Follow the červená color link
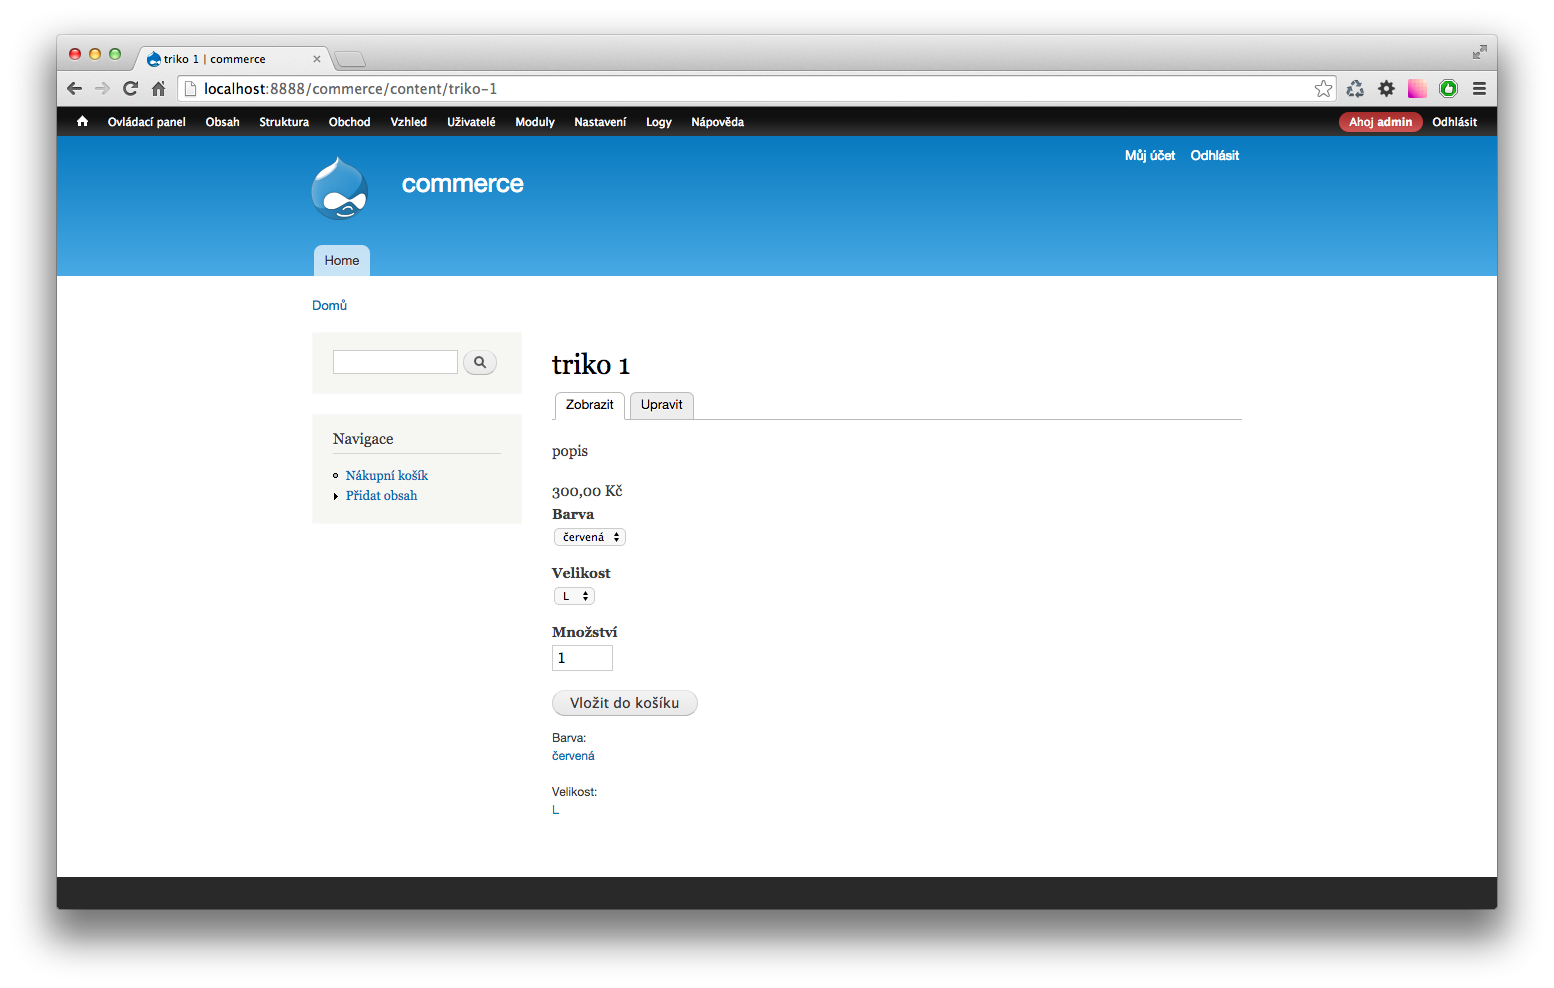The width and height of the screenshot is (1554, 988). 573,756
